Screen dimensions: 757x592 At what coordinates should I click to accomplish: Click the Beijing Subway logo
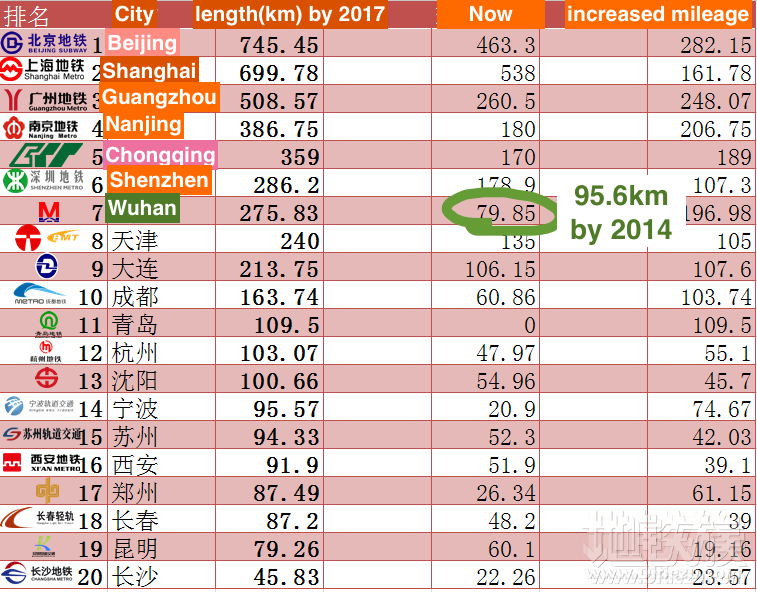pyautogui.click(x=44, y=43)
